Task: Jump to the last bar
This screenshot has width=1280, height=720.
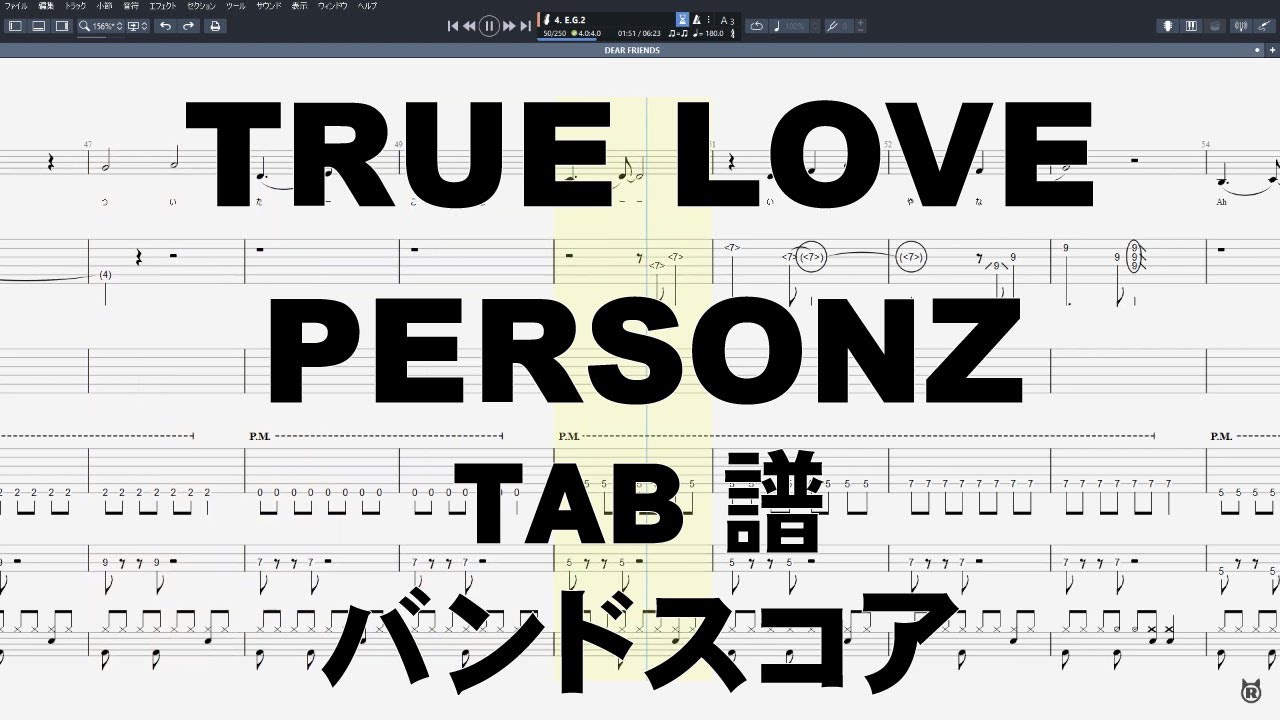Action: (x=525, y=26)
